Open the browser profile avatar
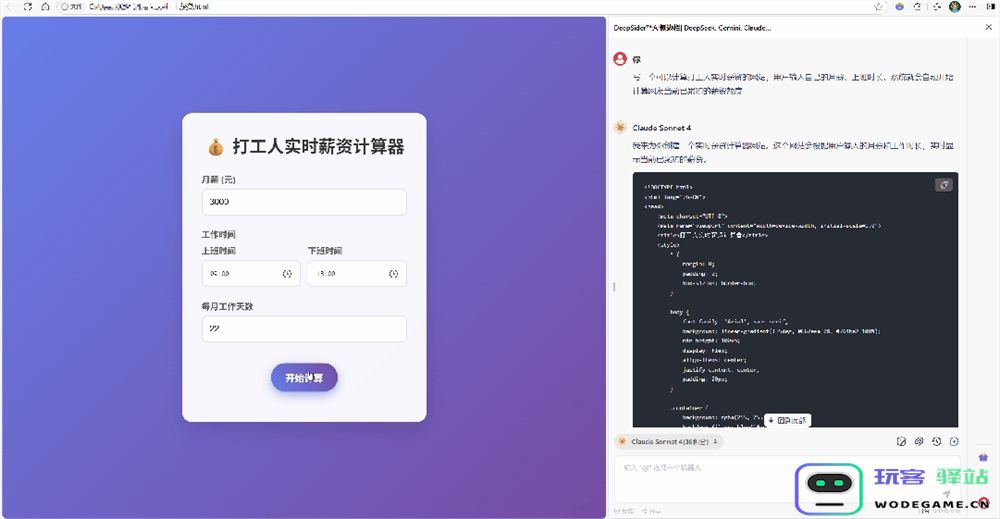 point(955,6)
